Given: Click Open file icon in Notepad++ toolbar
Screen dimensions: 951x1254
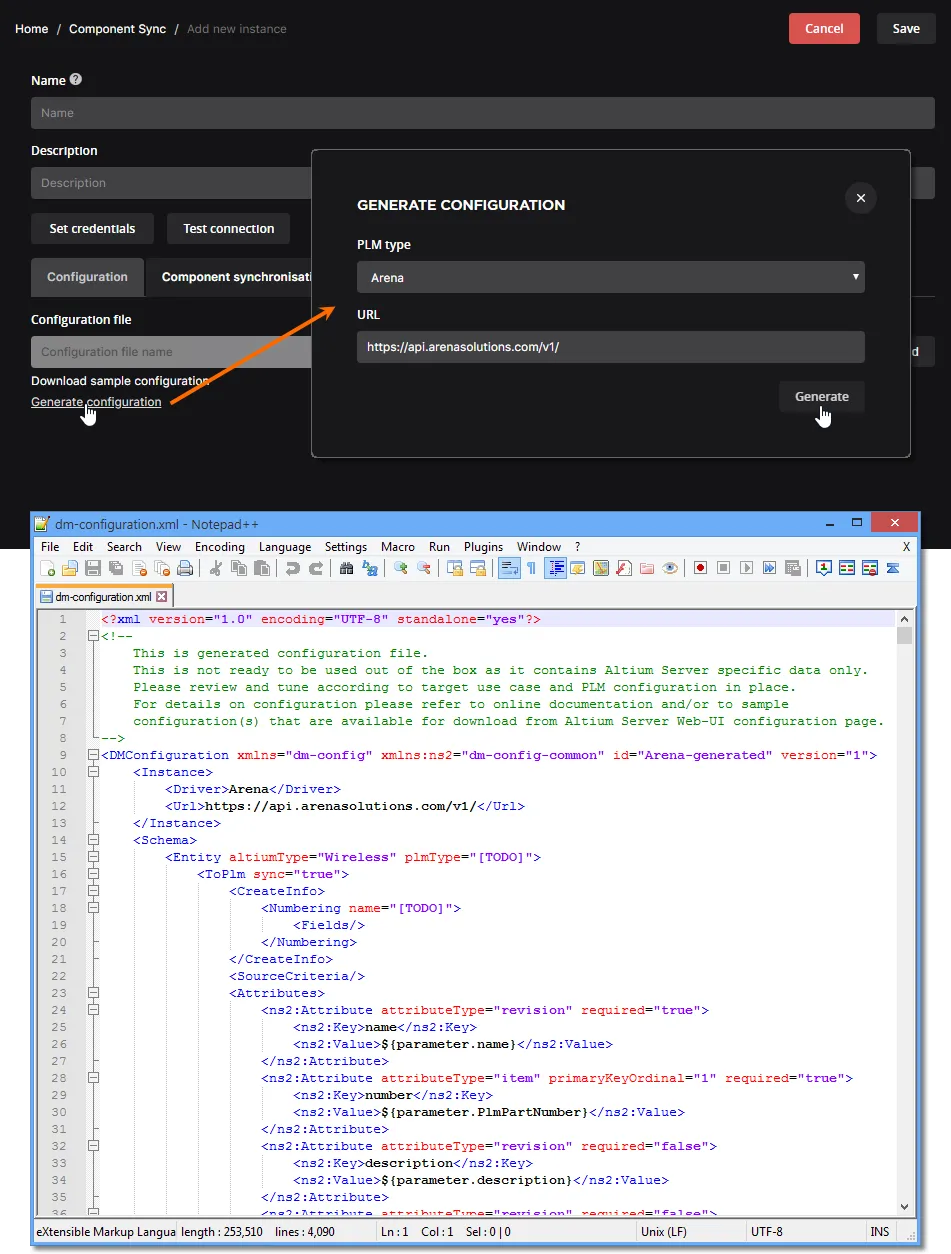Looking at the screenshot, I should click(70, 568).
